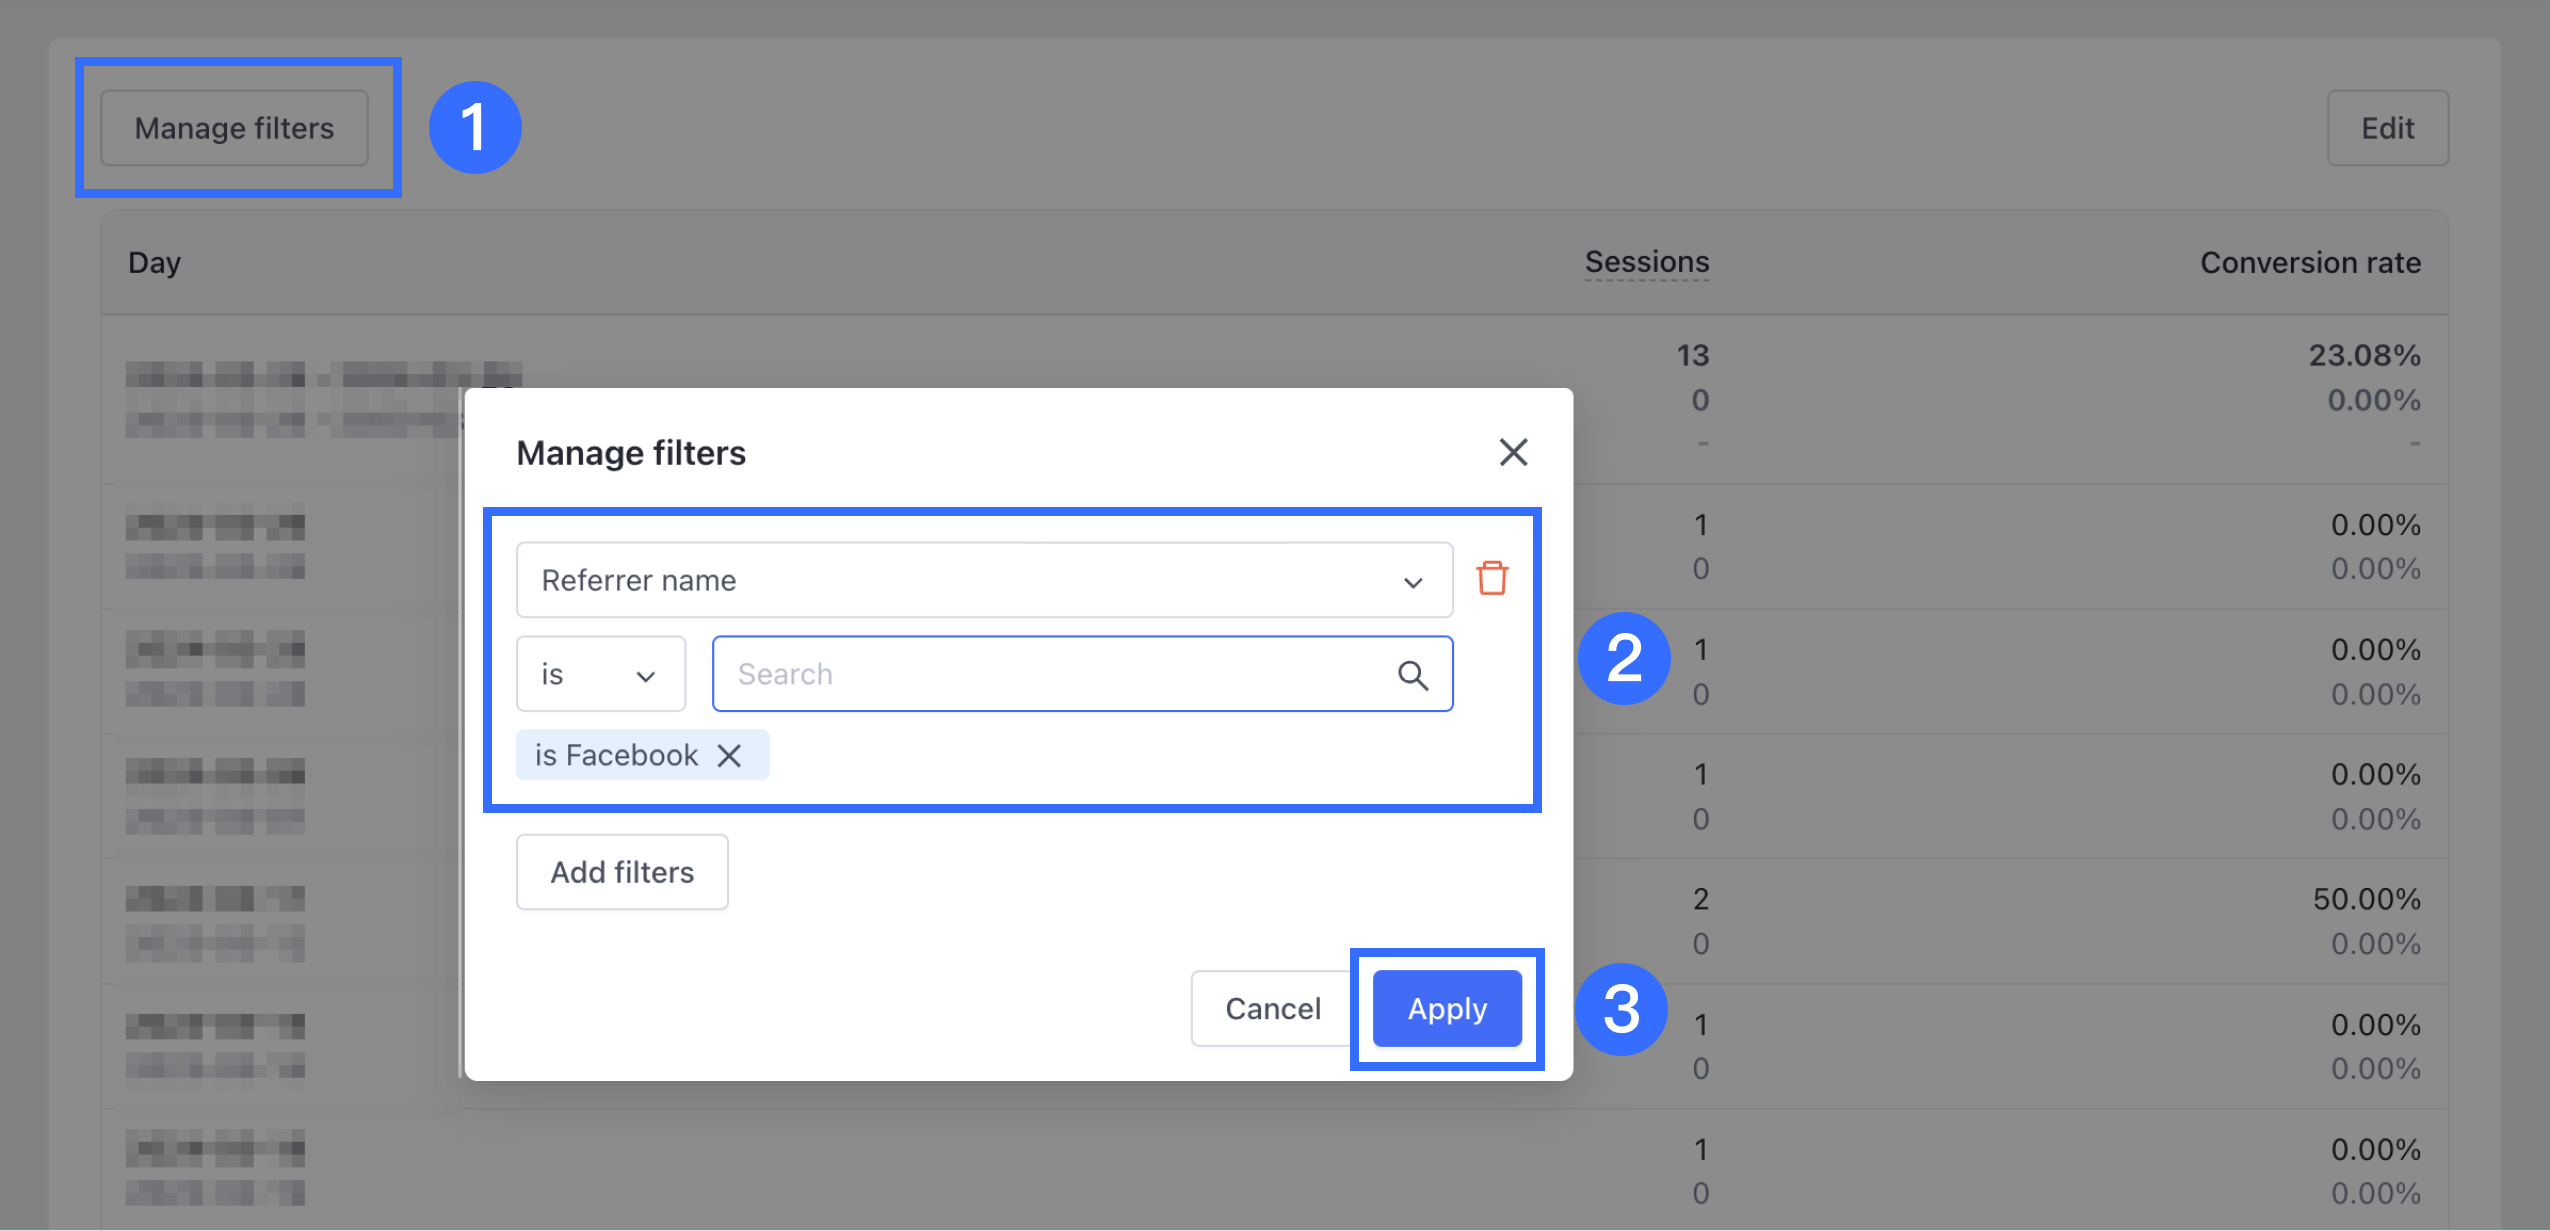Cancel the filter changes
The image size is (2550, 1231).
(1272, 1008)
